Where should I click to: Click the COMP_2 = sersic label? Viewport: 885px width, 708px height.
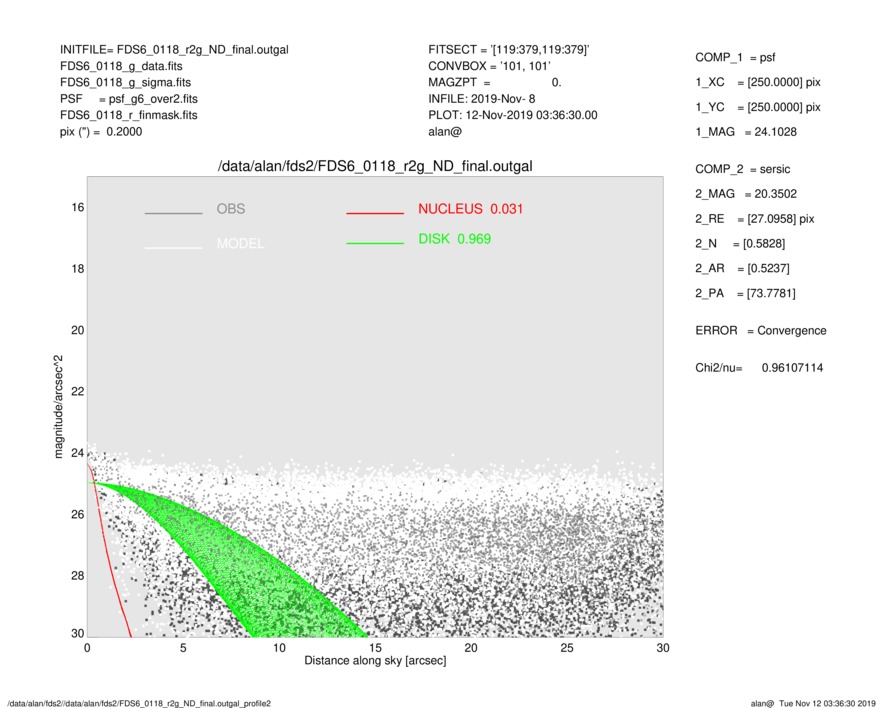point(743,169)
